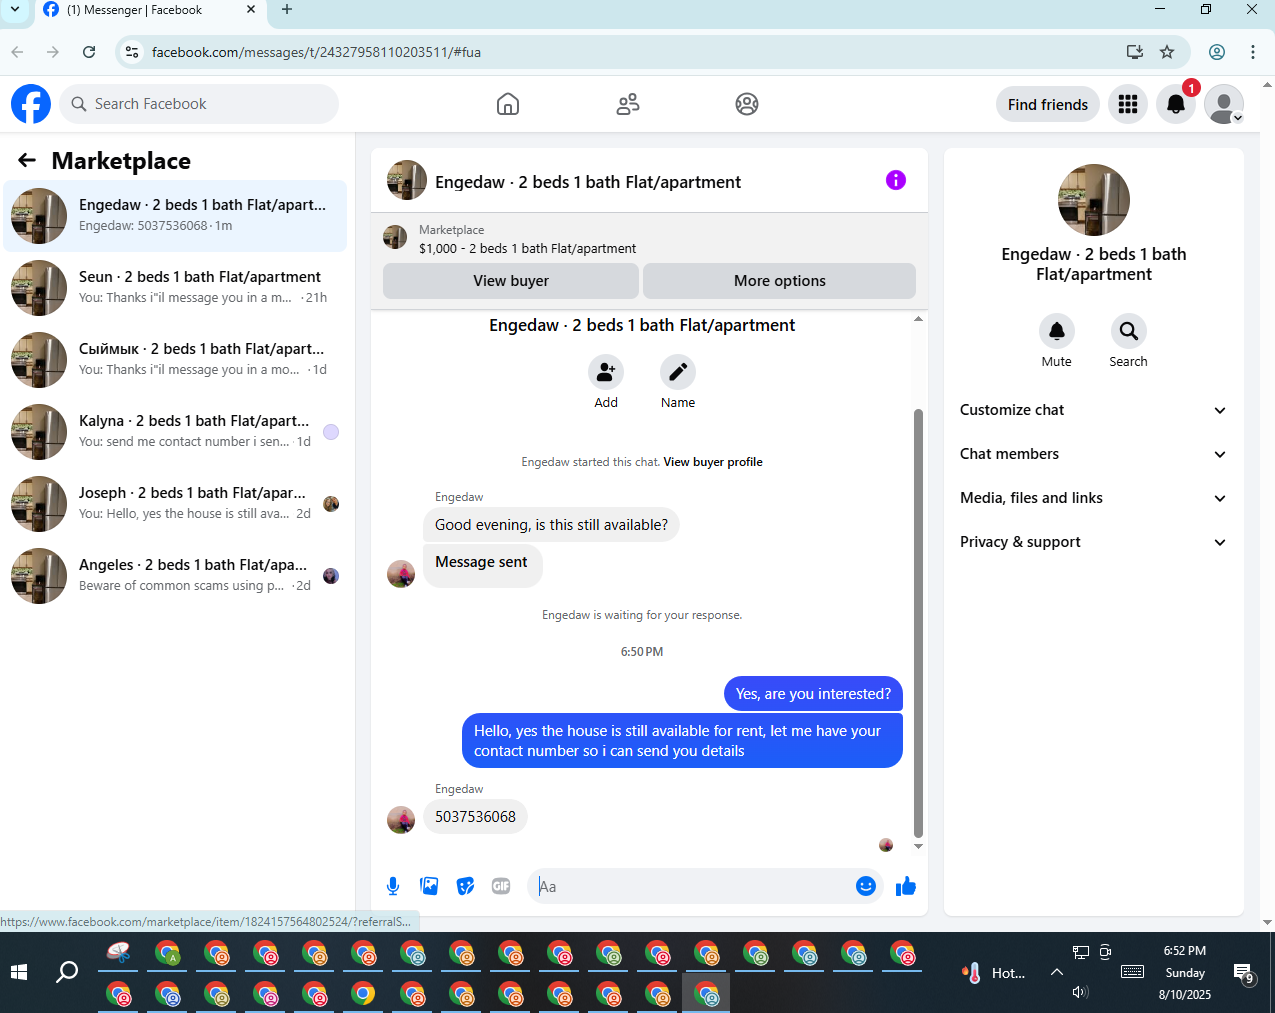The image size is (1275, 1013).
Task: View site information icon in address bar
Action: click(x=132, y=52)
